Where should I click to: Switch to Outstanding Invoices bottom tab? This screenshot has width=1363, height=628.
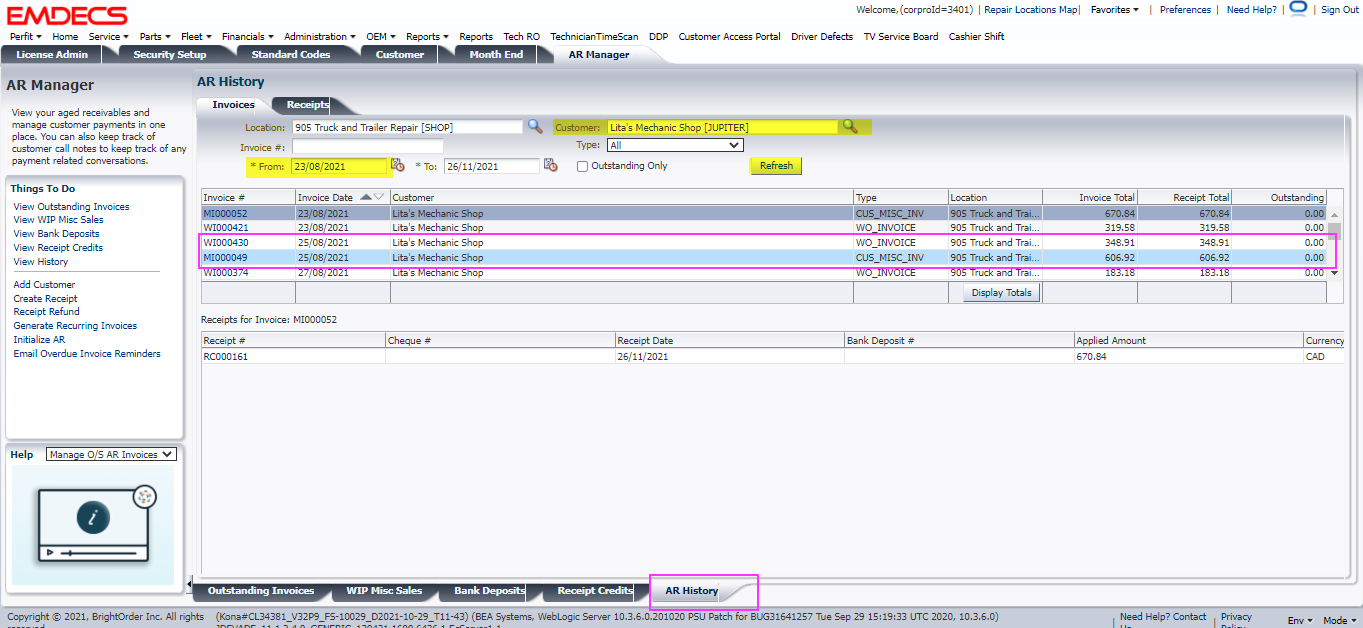(x=261, y=591)
